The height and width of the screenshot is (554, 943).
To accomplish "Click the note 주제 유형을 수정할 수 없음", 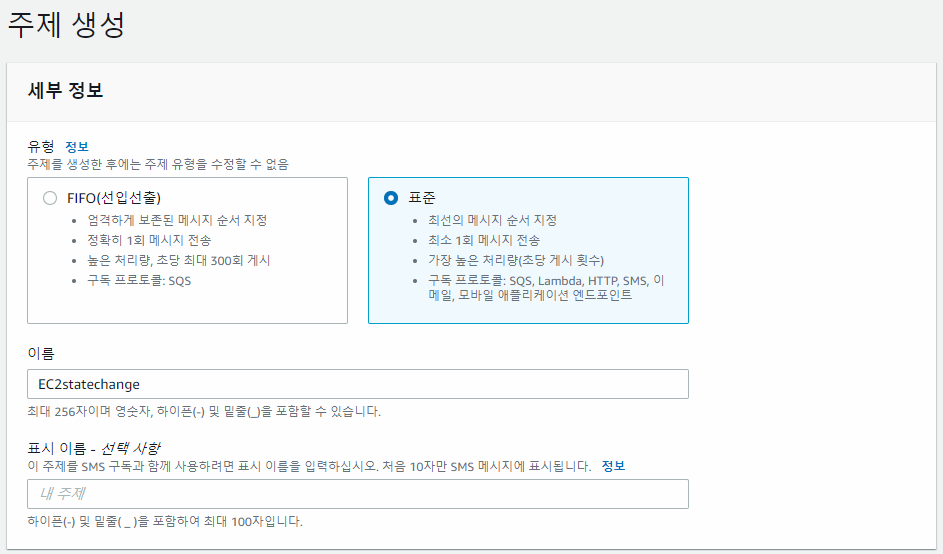I will 158,164.
